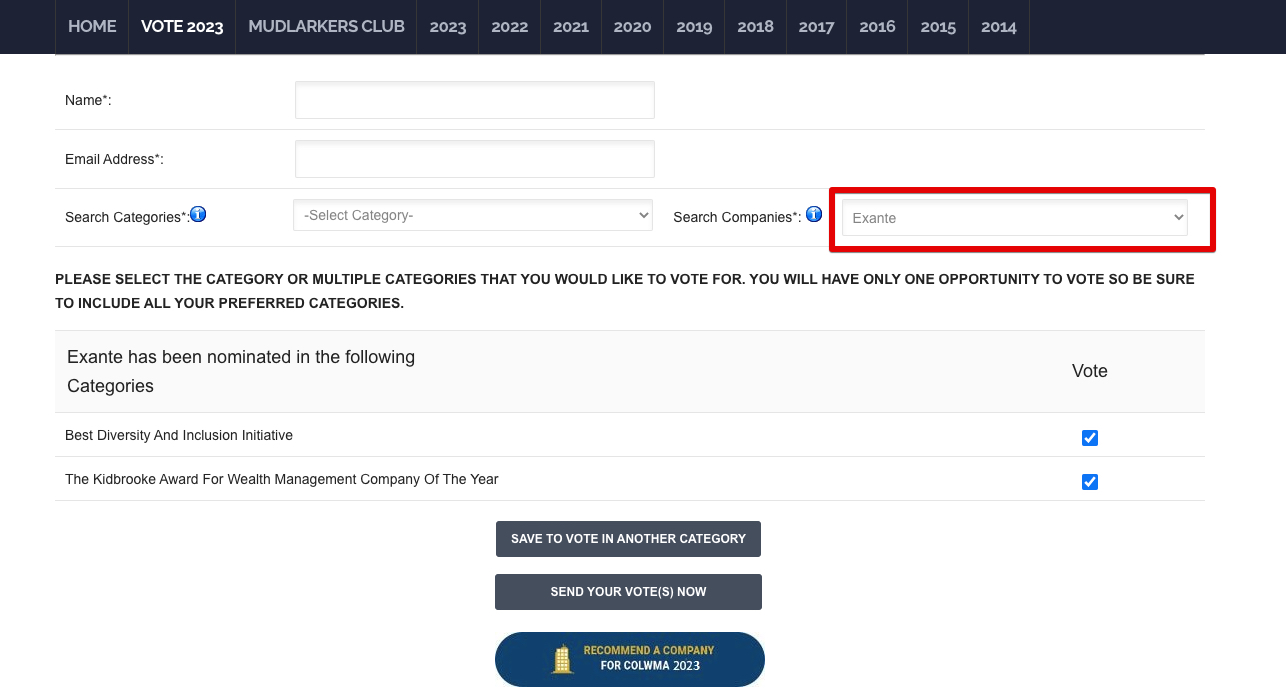Select the 2015 year tab
This screenshot has width=1286, height=693.
(938, 27)
